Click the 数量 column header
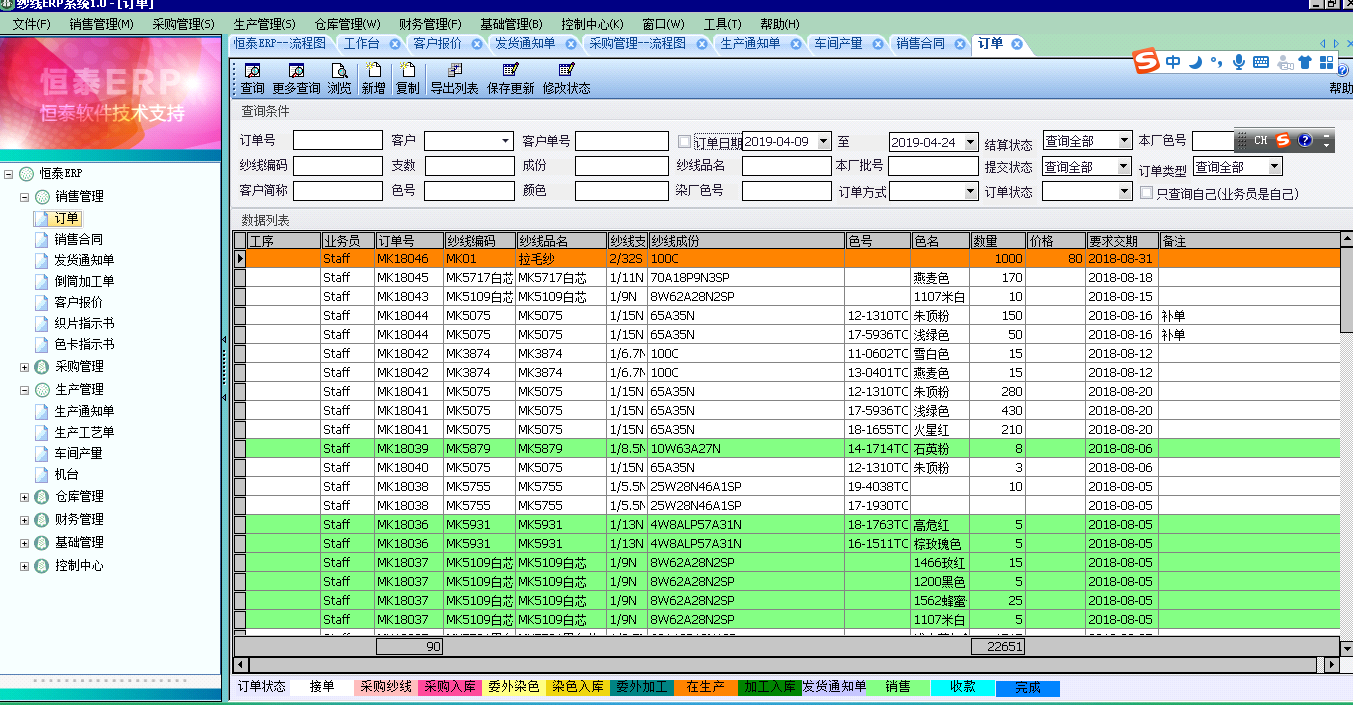Viewport: 1353px width, 705px height. [997, 241]
